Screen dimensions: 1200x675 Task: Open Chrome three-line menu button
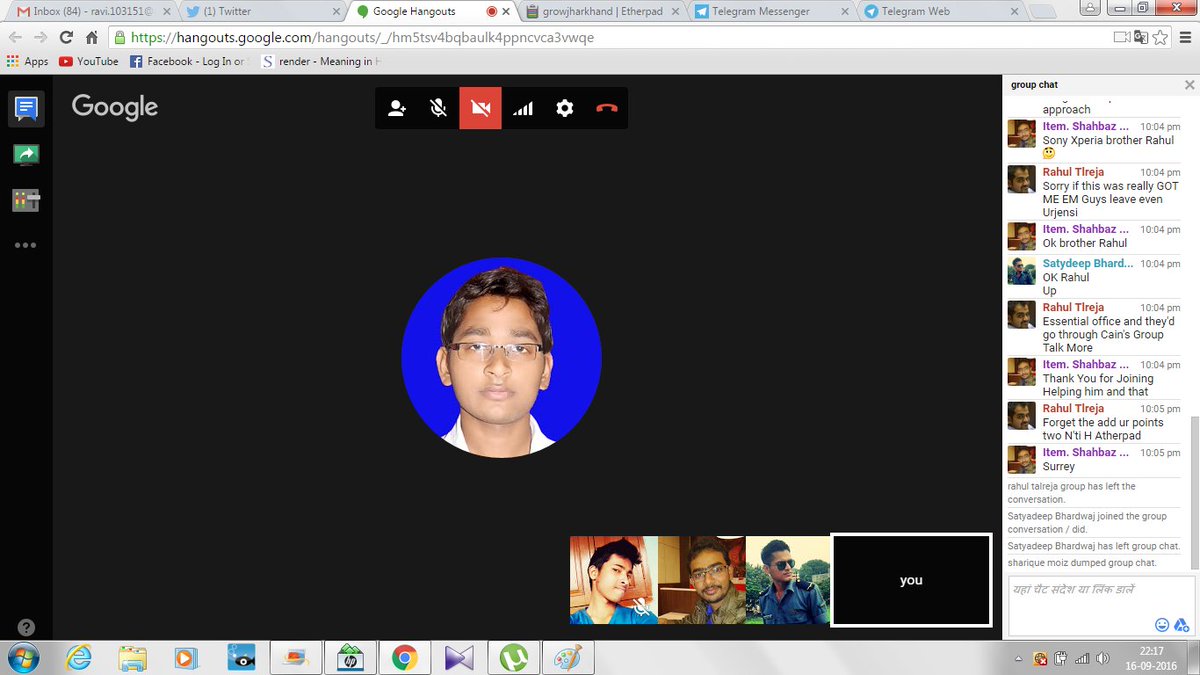1185,38
